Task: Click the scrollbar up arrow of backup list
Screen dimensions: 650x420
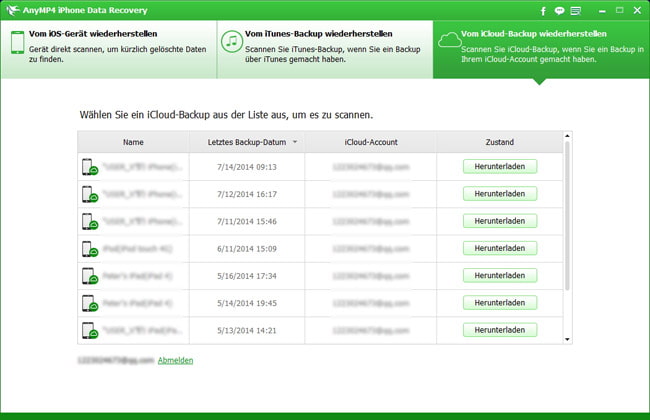Action: (x=567, y=136)
